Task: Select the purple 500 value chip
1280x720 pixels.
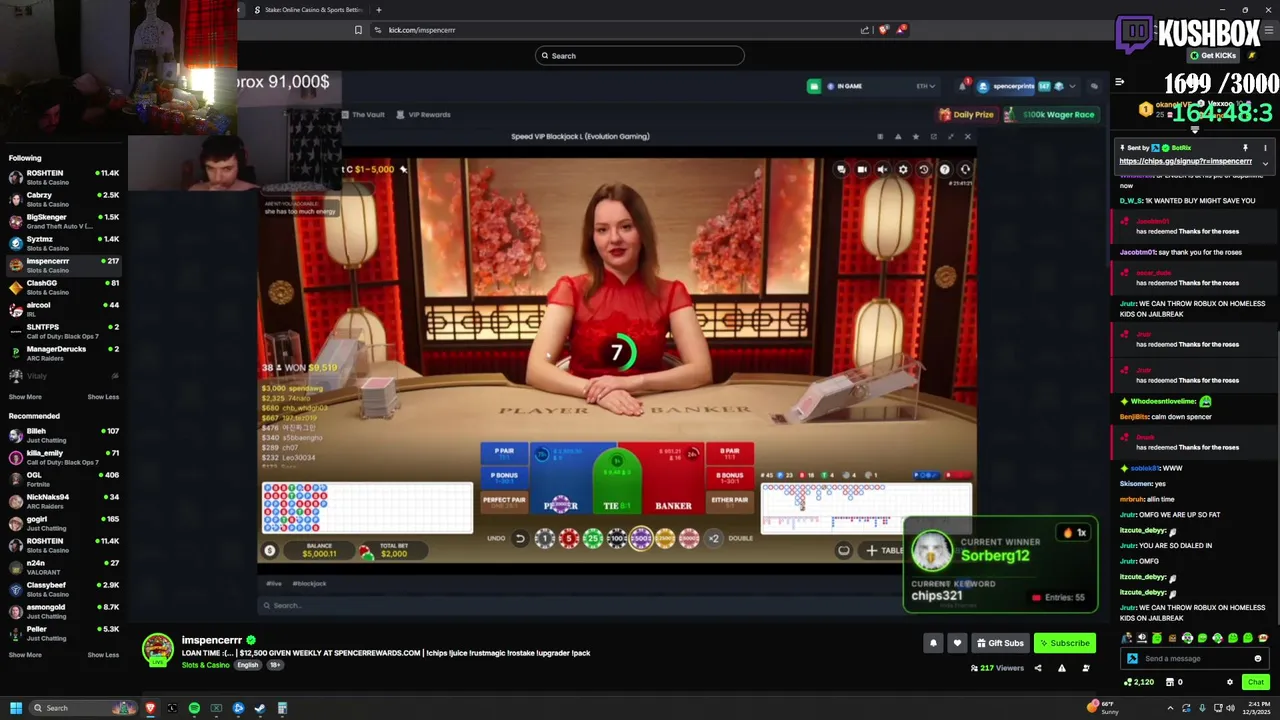Action: coord(641,539)
